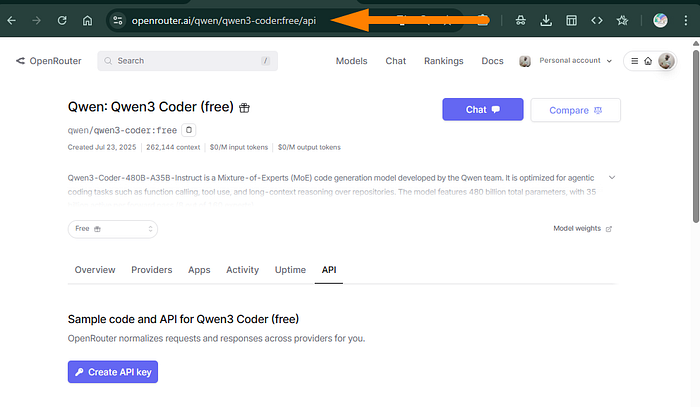The width and height of the screenshot is (700, 407).
Task: Click the gift icon beside model title
Action: pyautogui.click(x=244, y=108)
